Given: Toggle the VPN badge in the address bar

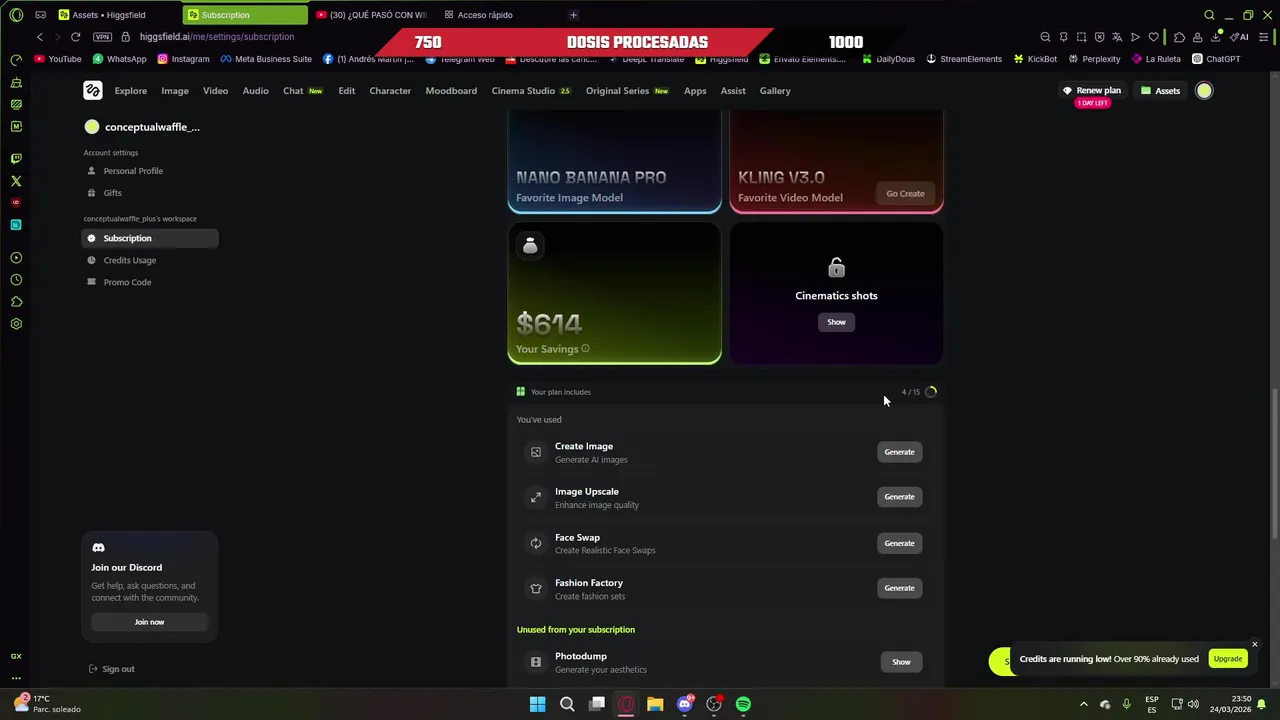Looking at the screenshot, I should [102, 37].
